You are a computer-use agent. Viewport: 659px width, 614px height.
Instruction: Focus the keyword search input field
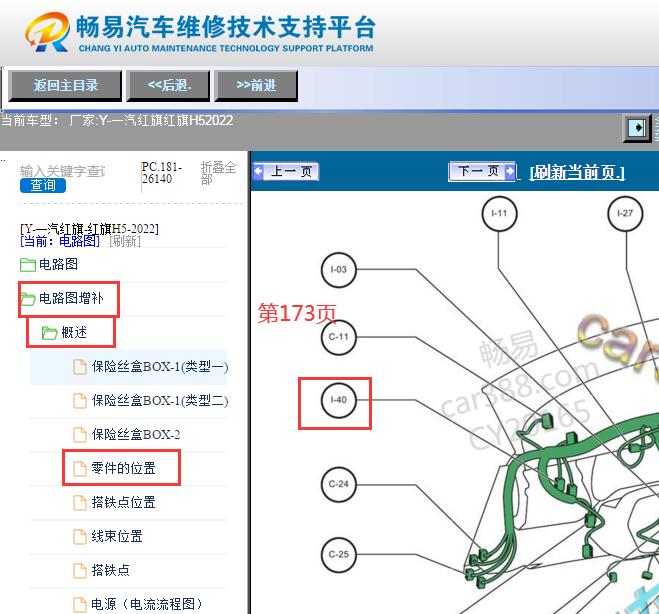point(63,171)
